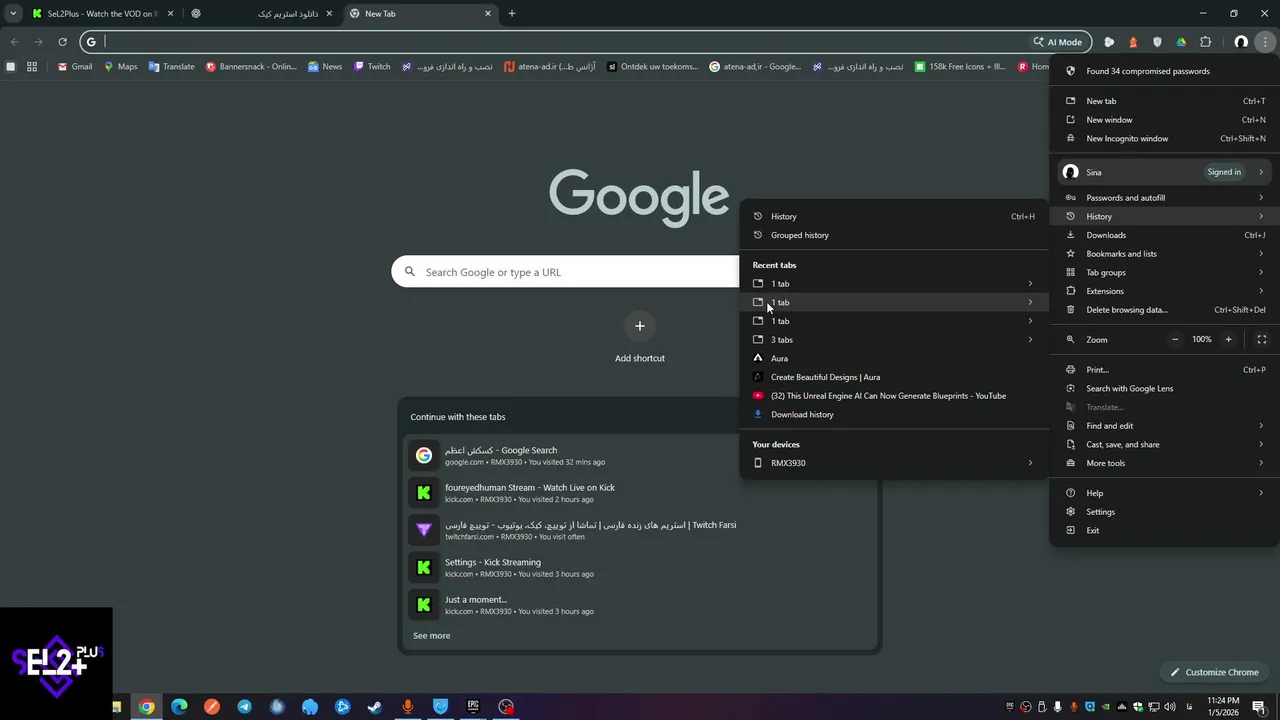Open the Ontdek uw toekoms bookmark
The height and width of the screenshot is (720, 1280).
click(653, 67)
